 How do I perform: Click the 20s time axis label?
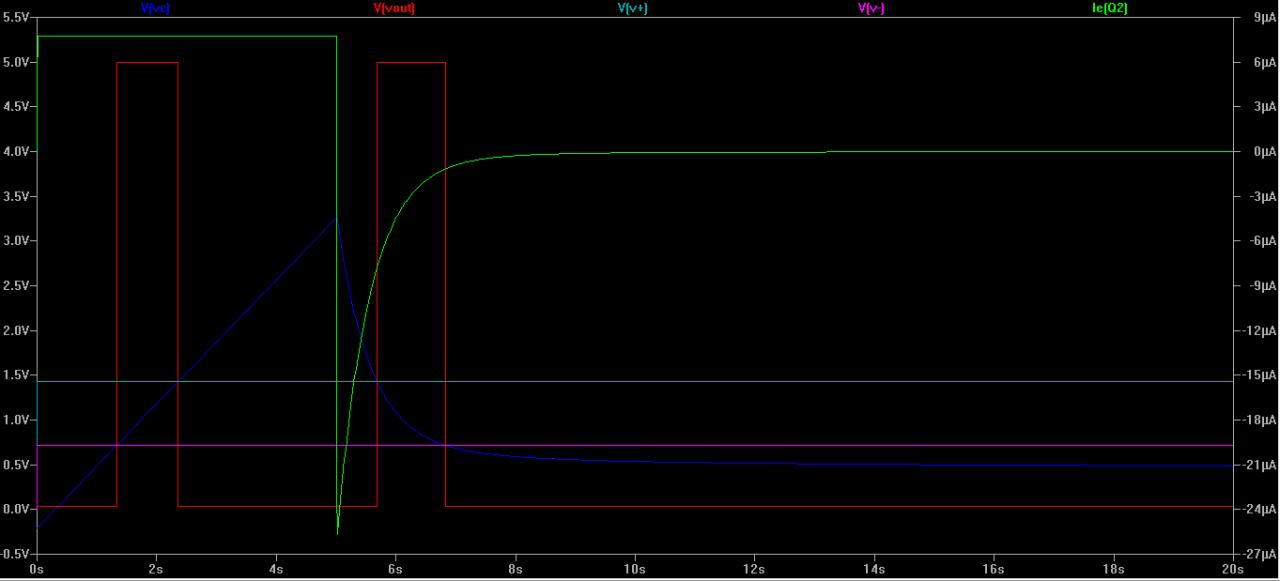(x=1234, y=569)
